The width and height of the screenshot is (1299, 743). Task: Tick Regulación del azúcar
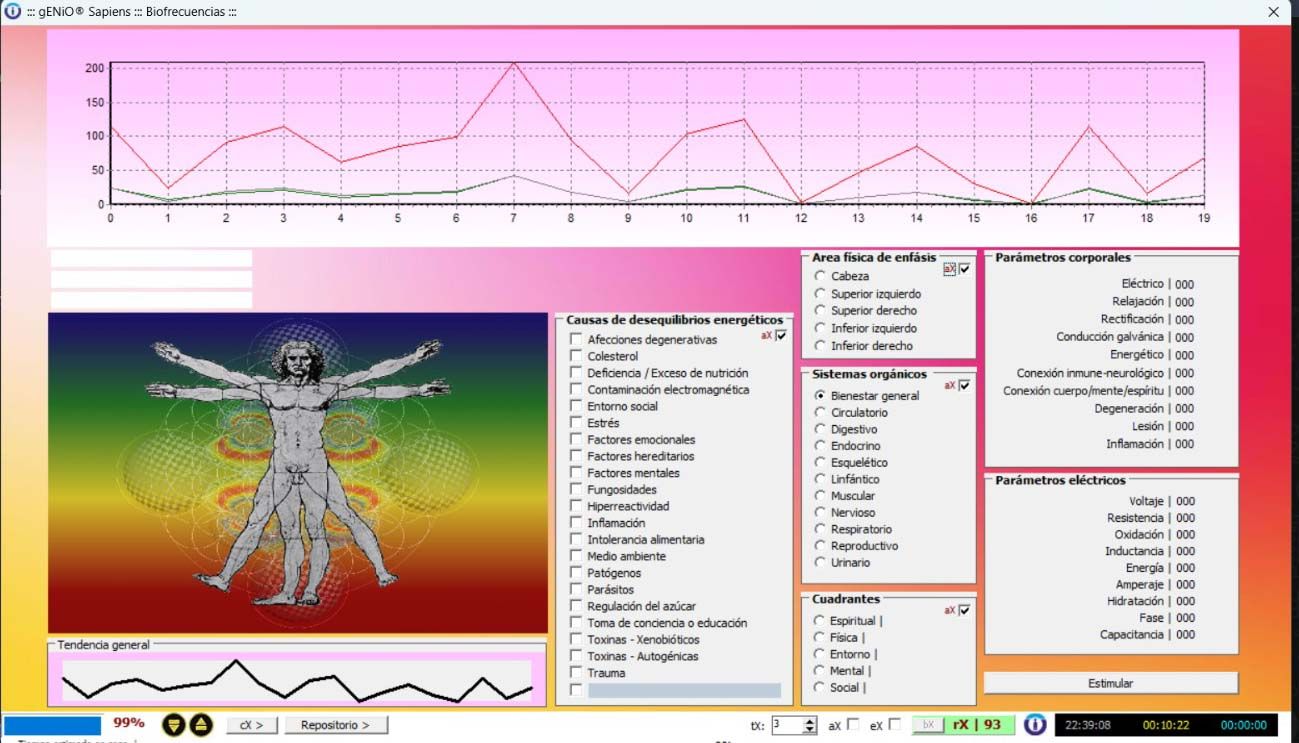[577, 606]
